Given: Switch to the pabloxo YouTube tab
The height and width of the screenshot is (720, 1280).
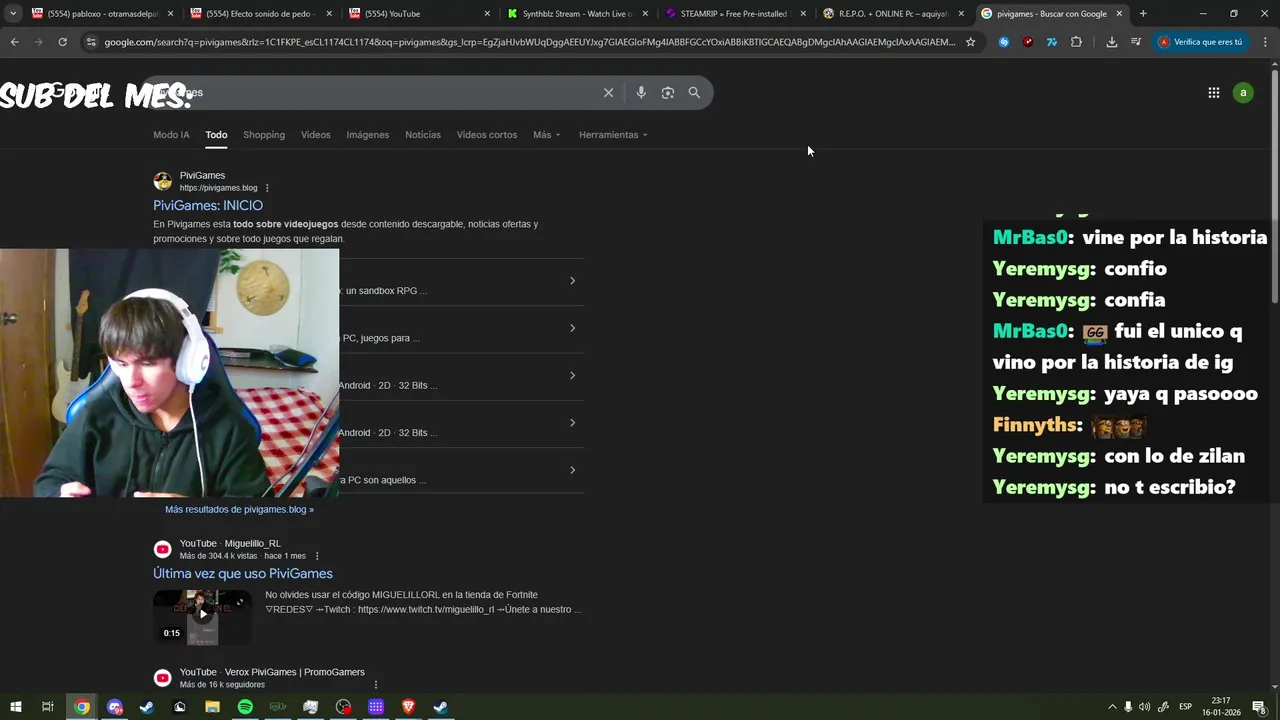Looking at the screenshot, I should [x=100, y=14].
